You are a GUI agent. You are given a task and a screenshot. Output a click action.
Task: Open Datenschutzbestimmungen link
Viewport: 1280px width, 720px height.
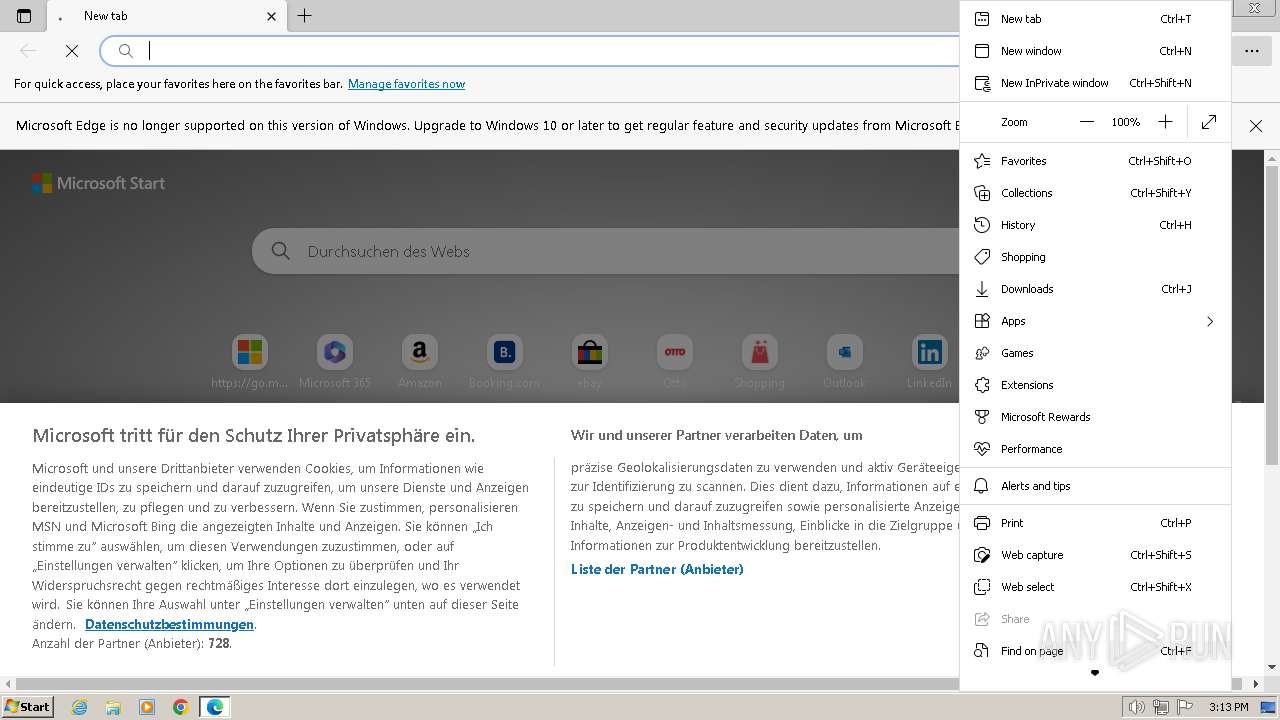click(x=169, y=624)
